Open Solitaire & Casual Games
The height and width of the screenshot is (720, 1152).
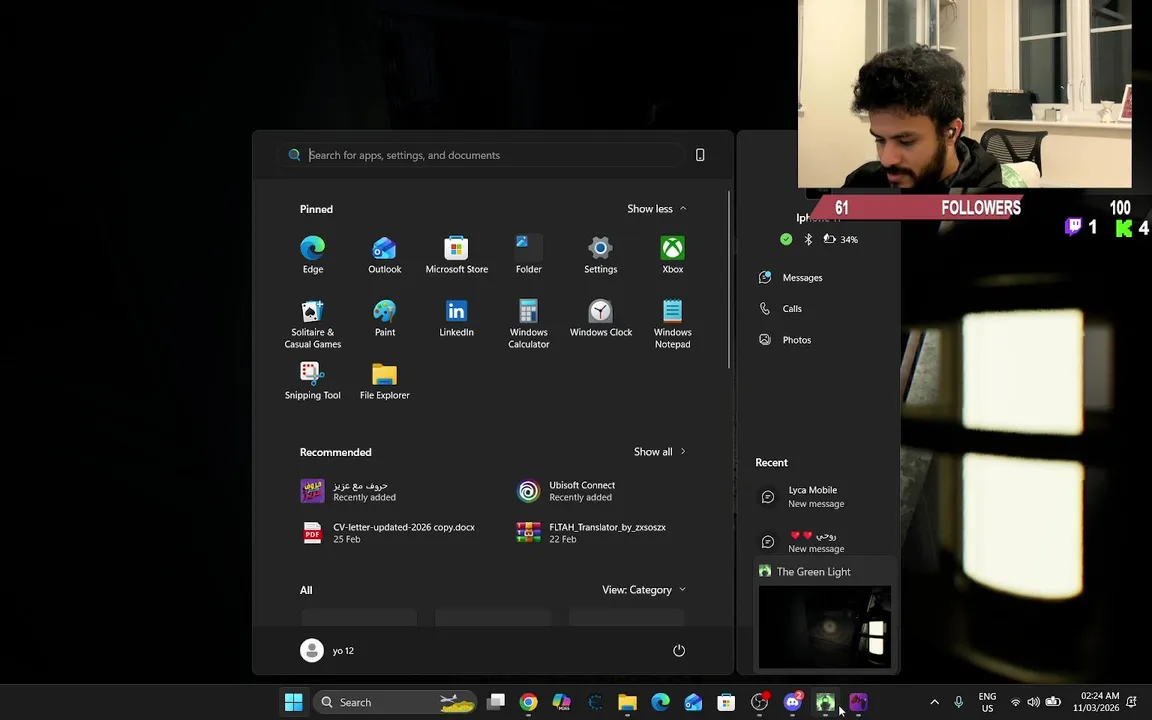pos(312,323)
